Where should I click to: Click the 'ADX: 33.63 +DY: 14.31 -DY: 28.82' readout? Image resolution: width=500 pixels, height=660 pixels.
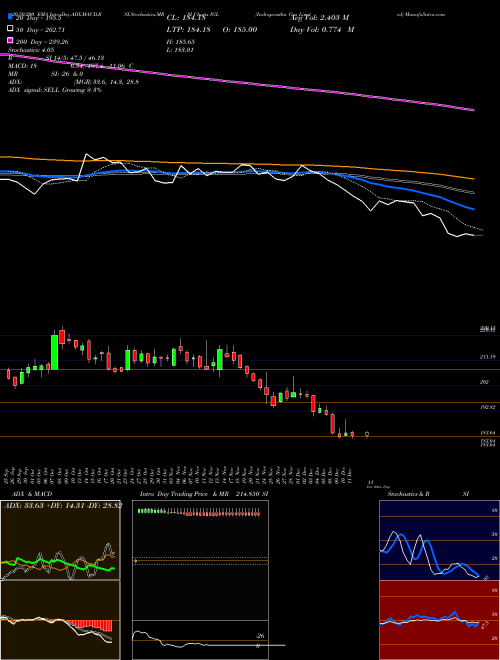(x=63, y=505)
